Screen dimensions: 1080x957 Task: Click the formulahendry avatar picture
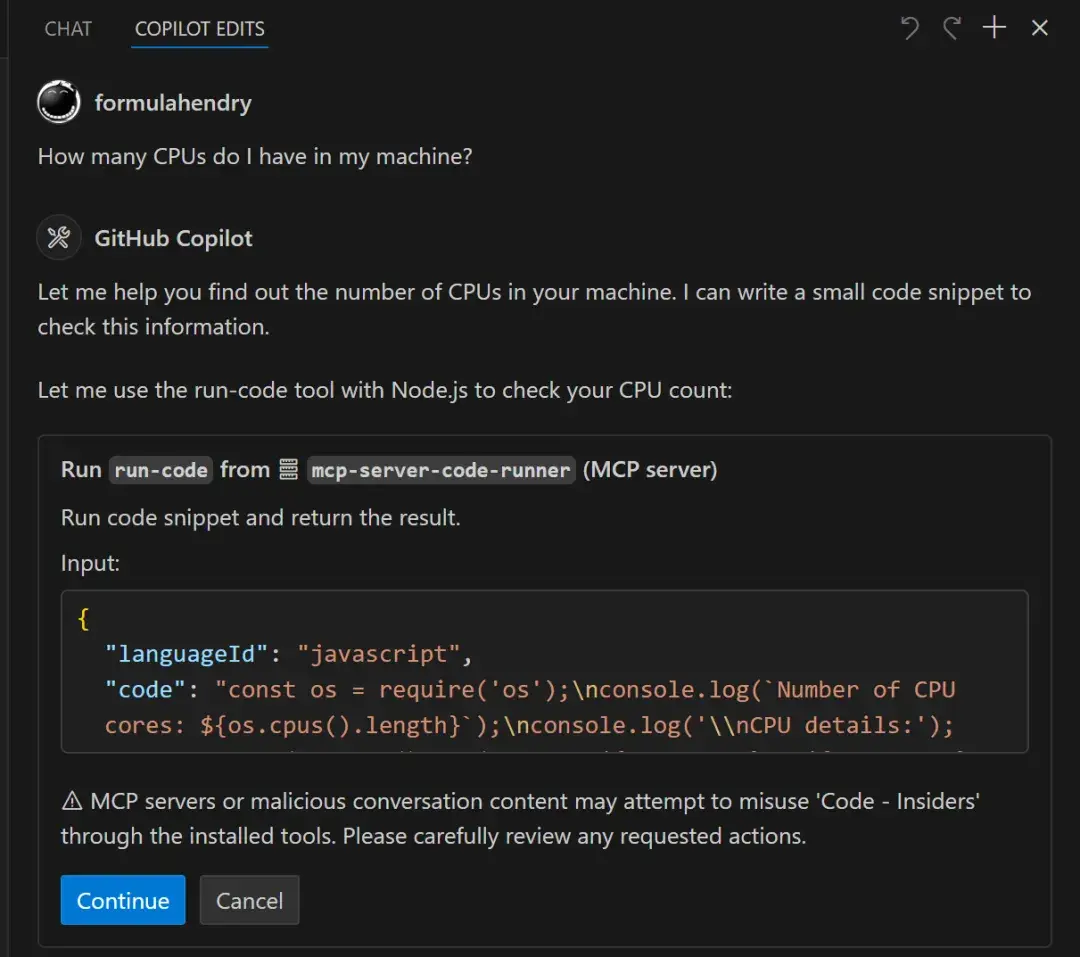click(59, 103)
